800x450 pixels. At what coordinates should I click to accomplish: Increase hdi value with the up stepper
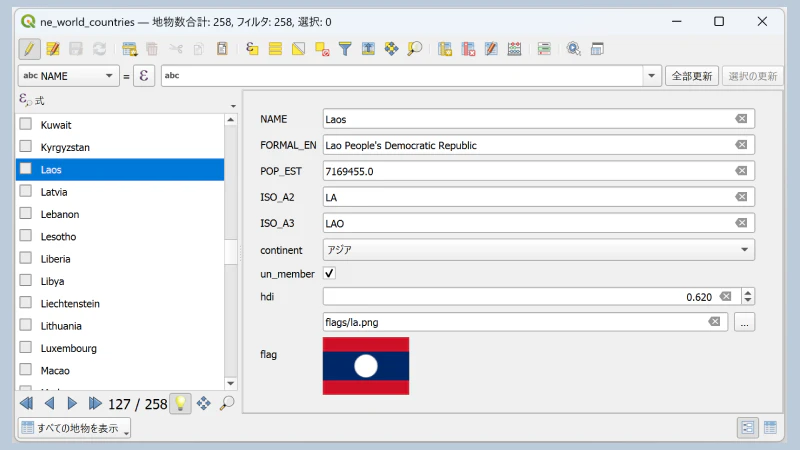(747, 292)
